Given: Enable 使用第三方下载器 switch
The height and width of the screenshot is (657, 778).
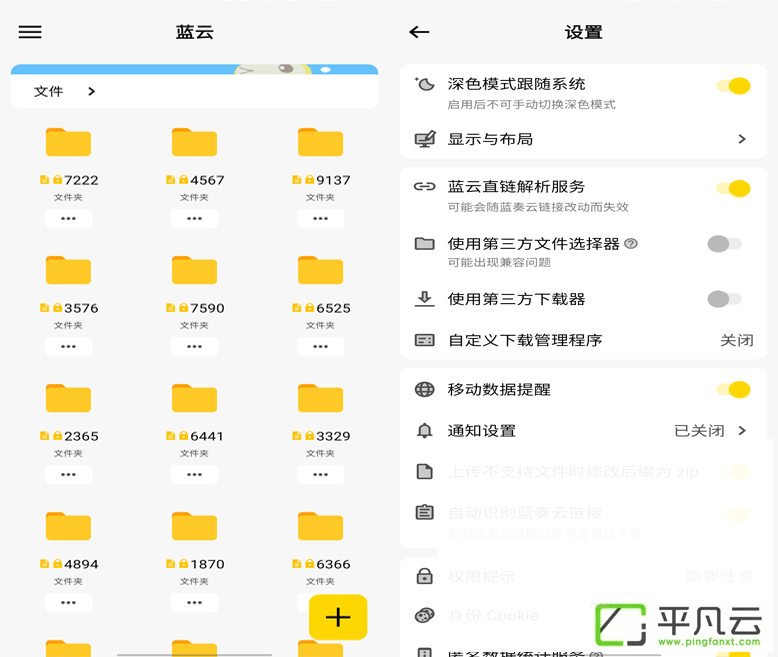Looking at the screenshot, I should tap(725, 299).
